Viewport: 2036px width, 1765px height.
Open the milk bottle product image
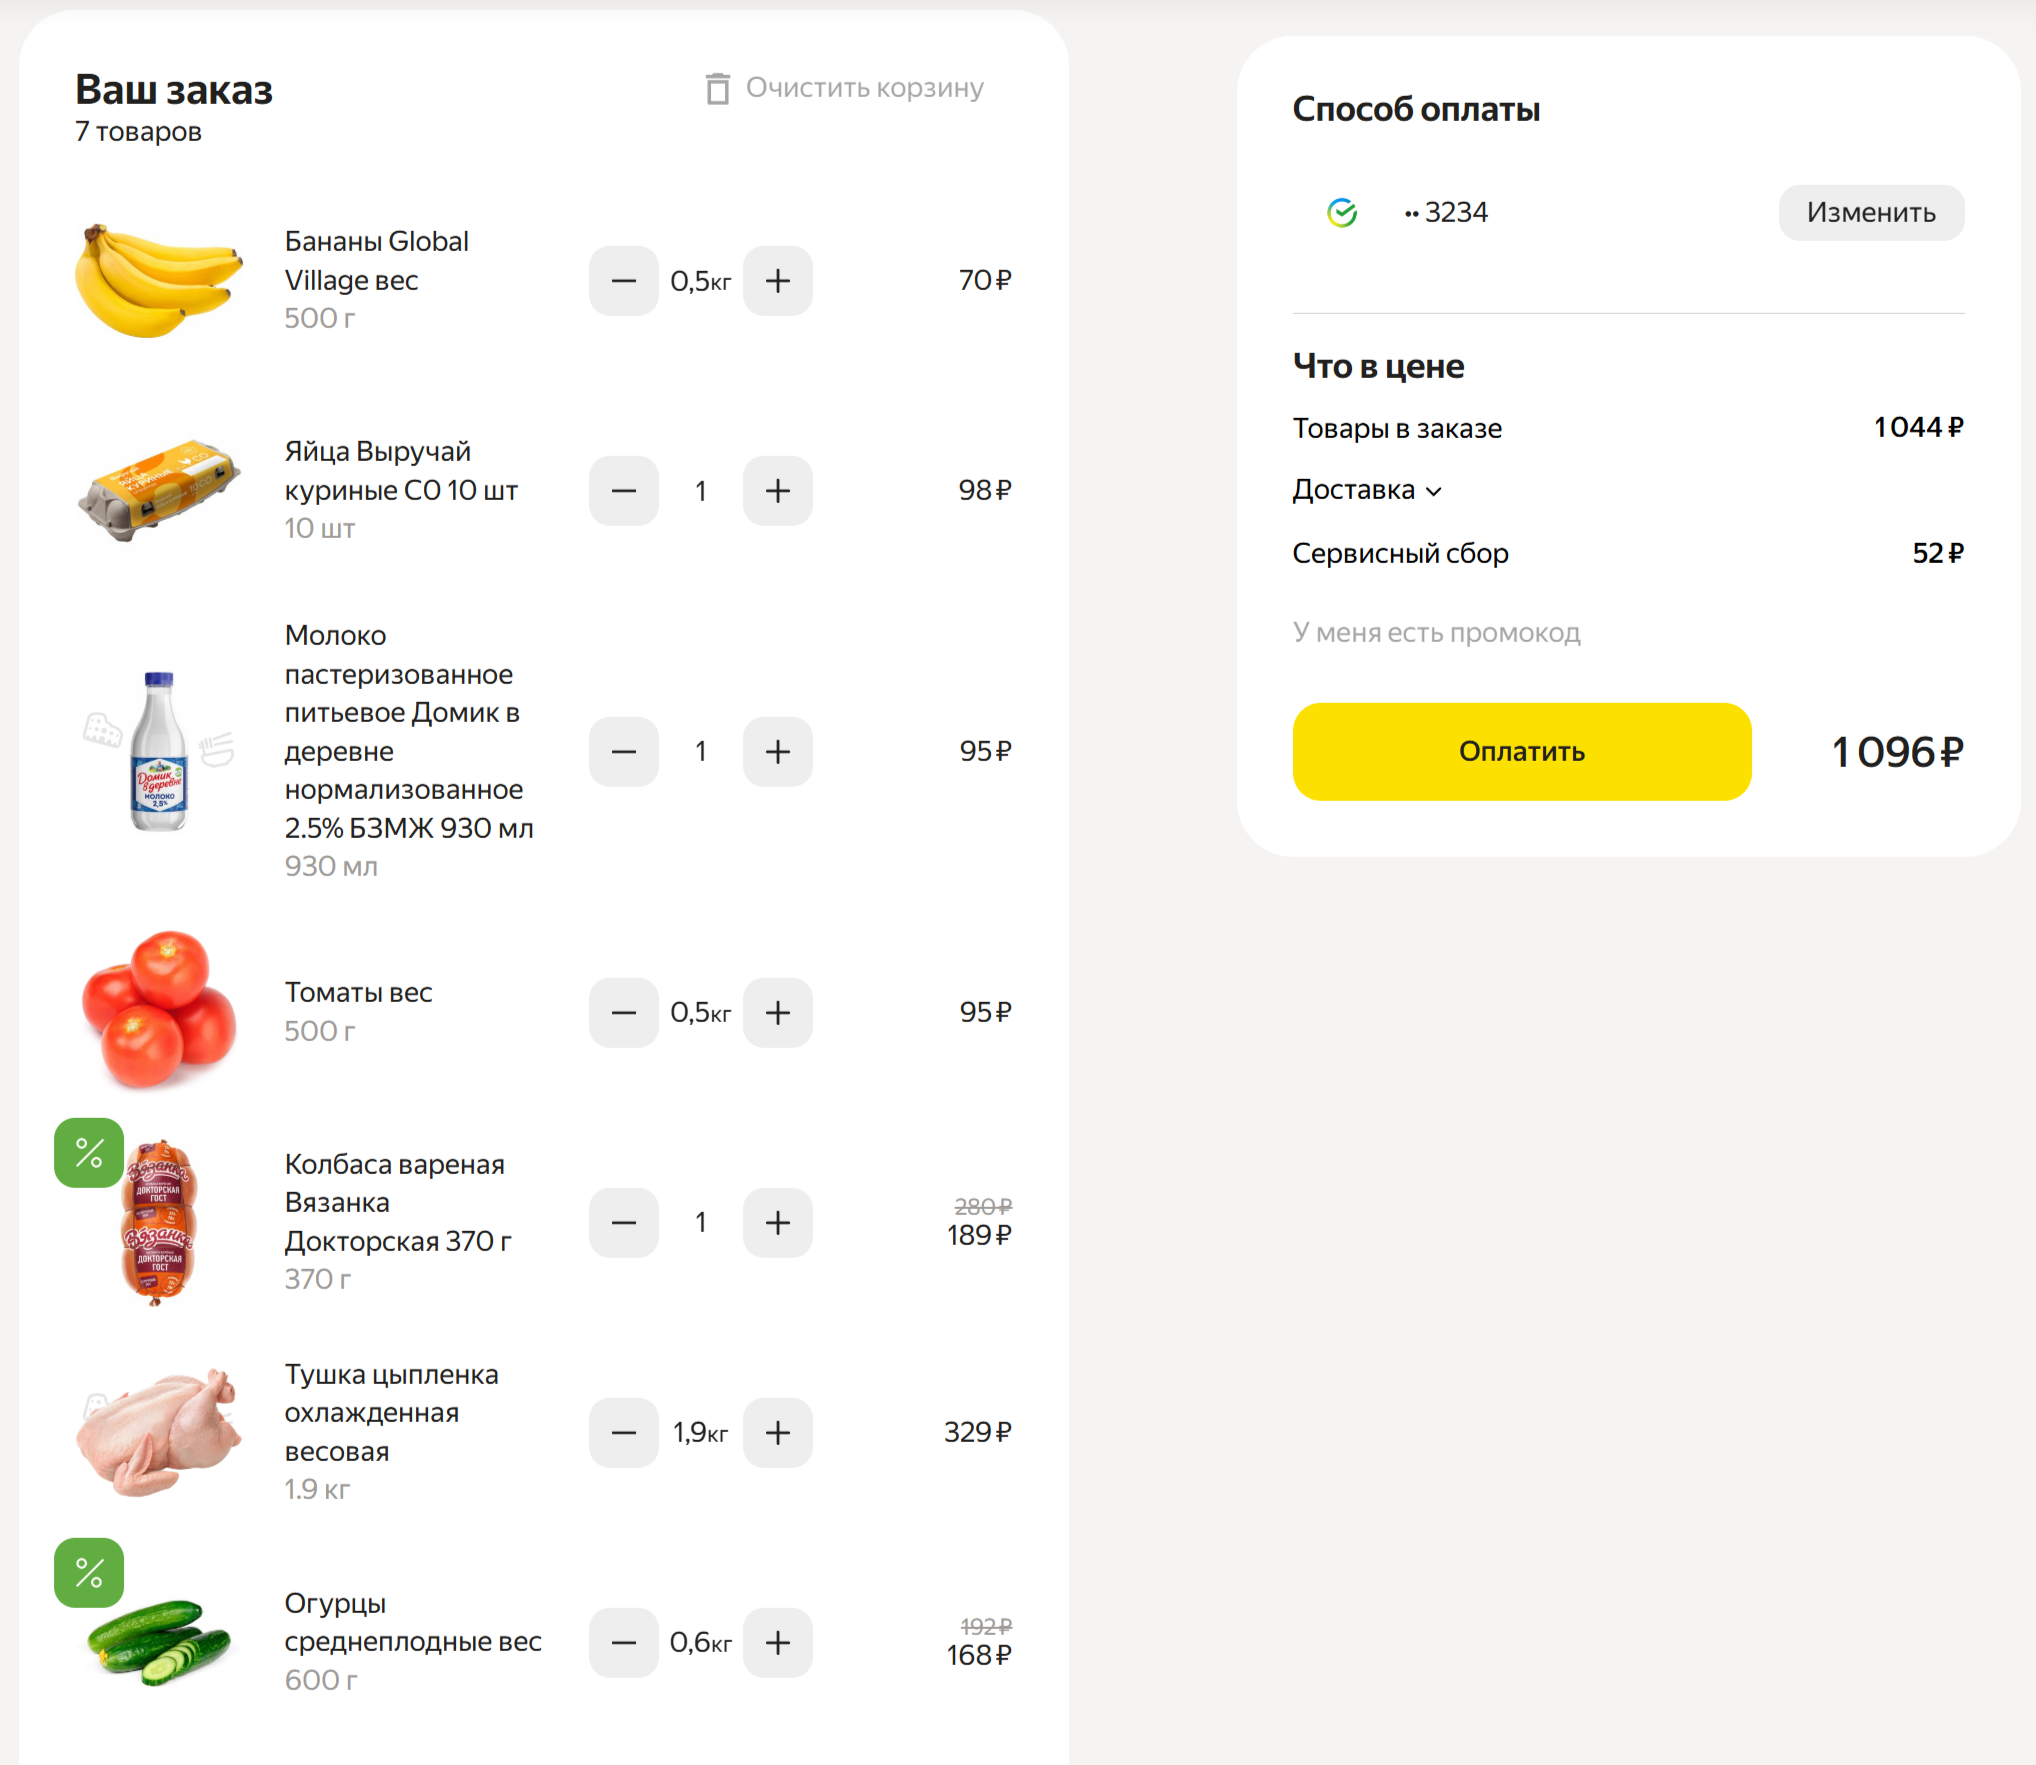click(159, 752)
